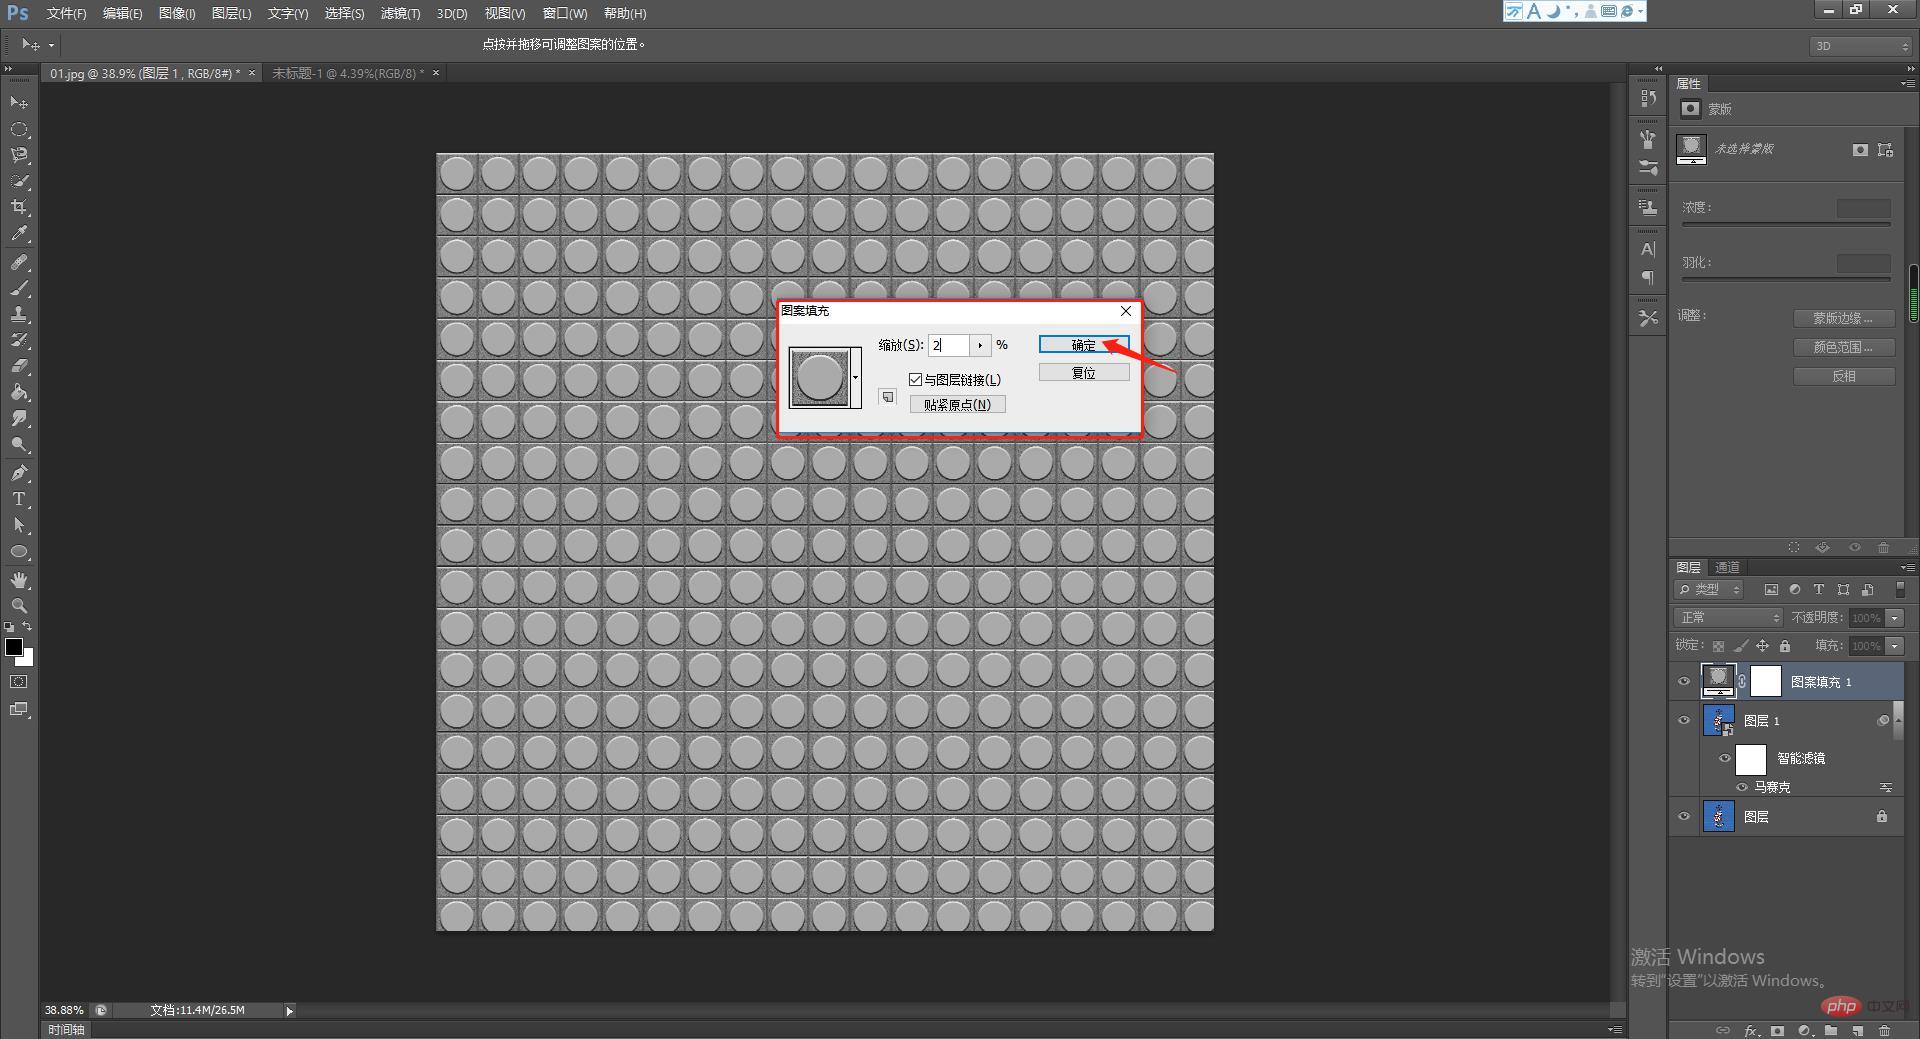Close the 图案填充 dialog
Viewport: 1920px width, 1039px height.
coord(1126,311)
